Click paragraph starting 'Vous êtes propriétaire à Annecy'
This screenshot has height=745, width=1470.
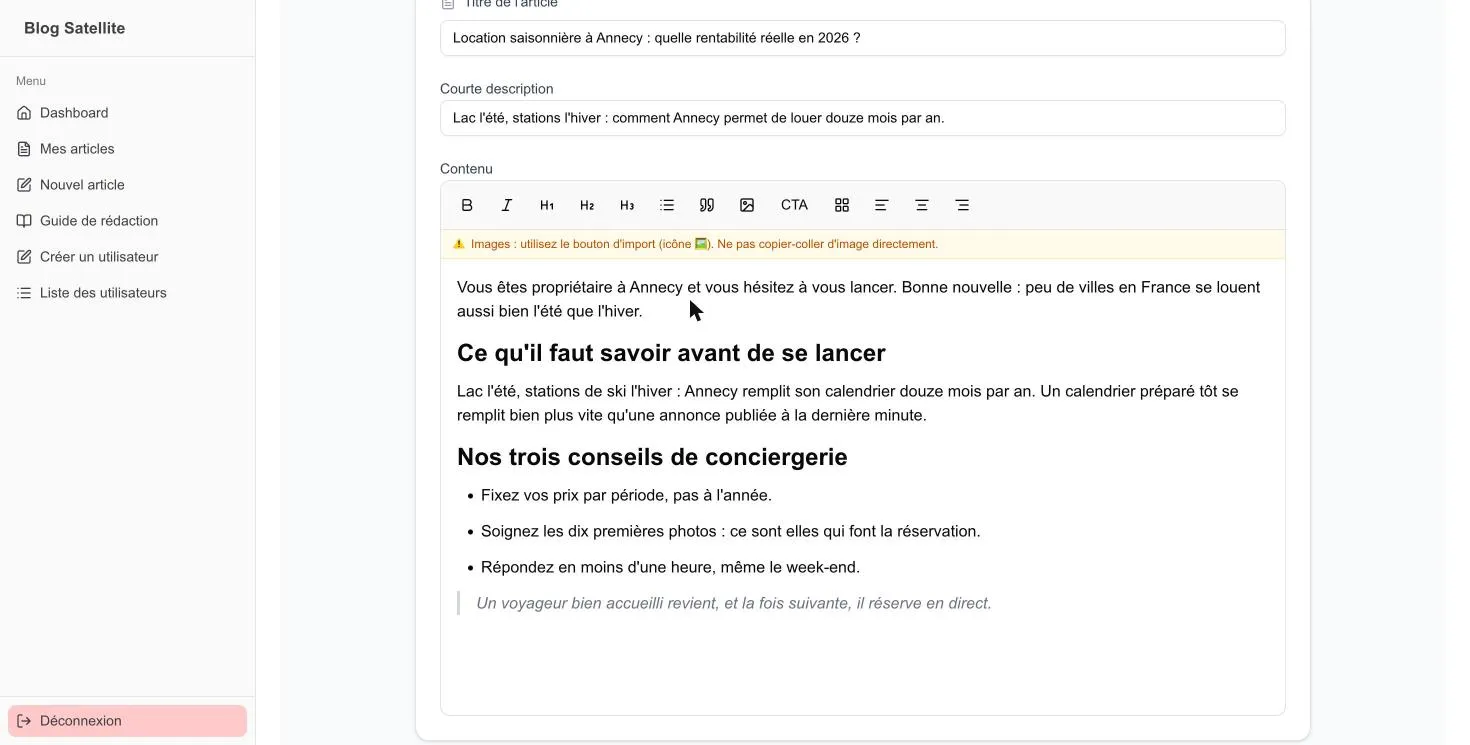pos(858,299)
